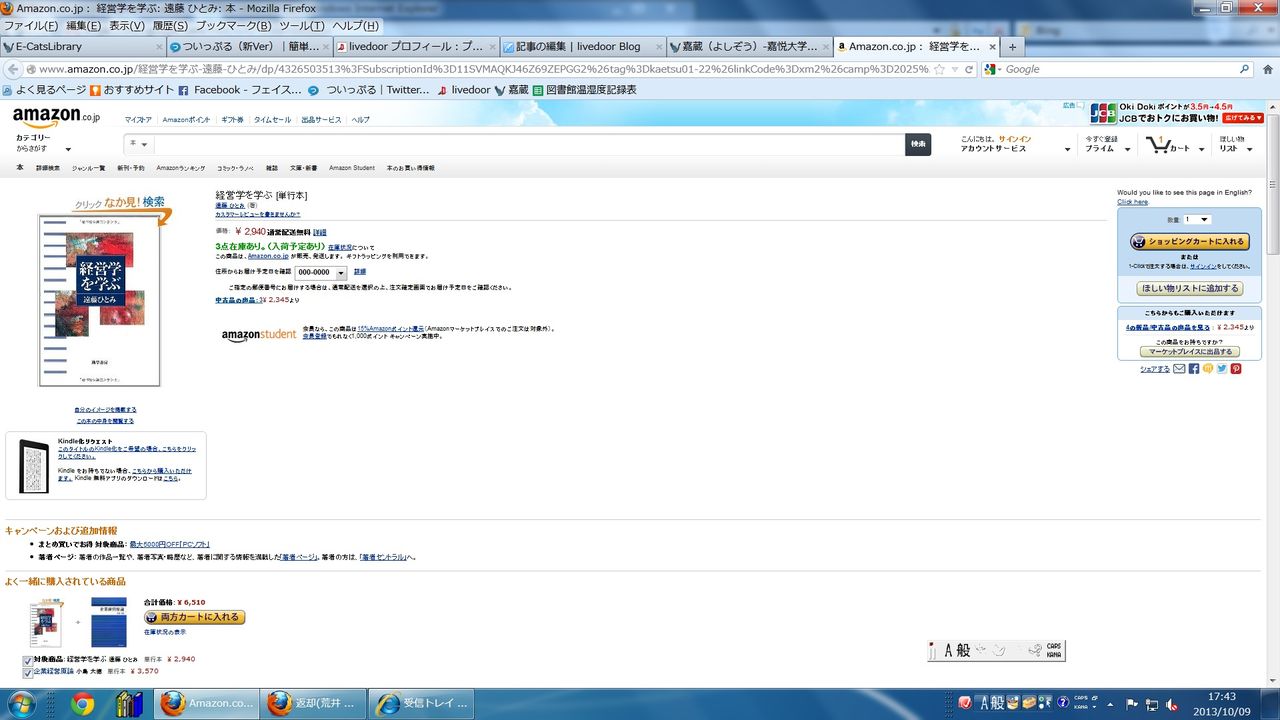Screen dimensions: 1280x720
Task: Open the postal code dropdown arrow
Action: pos(340,272)
